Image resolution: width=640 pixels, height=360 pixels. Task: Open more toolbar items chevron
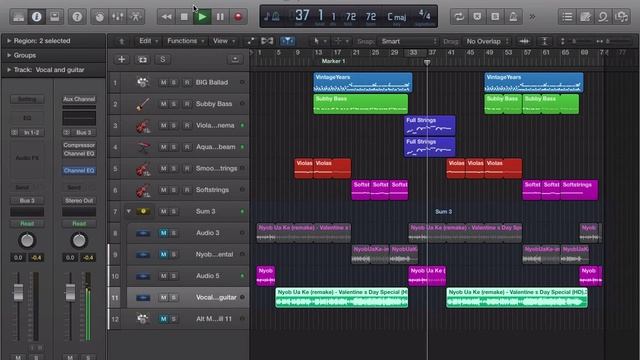point(532,17)
